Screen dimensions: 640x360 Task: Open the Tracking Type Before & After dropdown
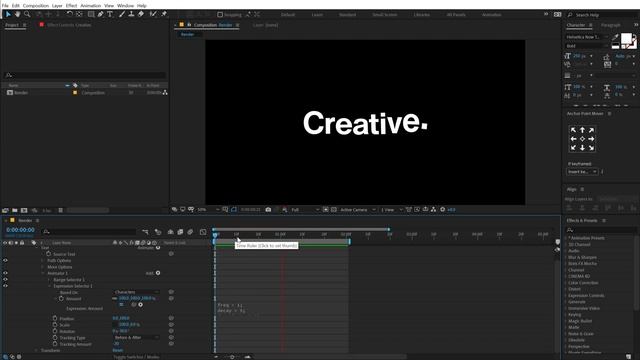coord(136,338)
